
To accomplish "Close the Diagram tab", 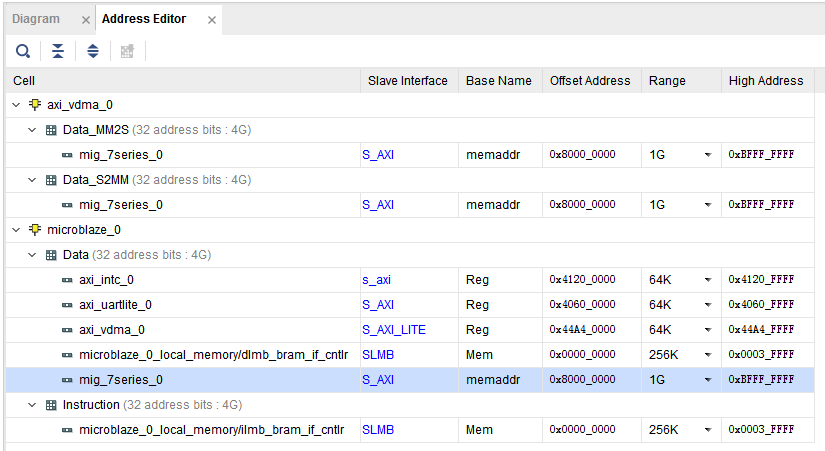I will point(84,20).
